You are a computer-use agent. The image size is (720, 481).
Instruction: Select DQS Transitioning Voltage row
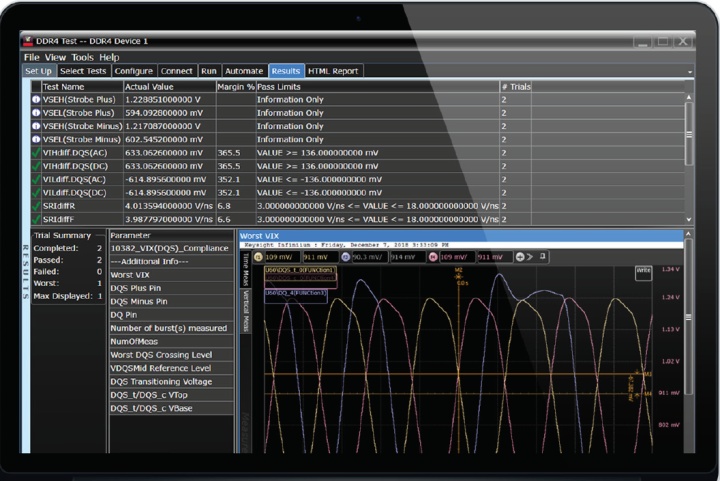[x=171, y=381]
